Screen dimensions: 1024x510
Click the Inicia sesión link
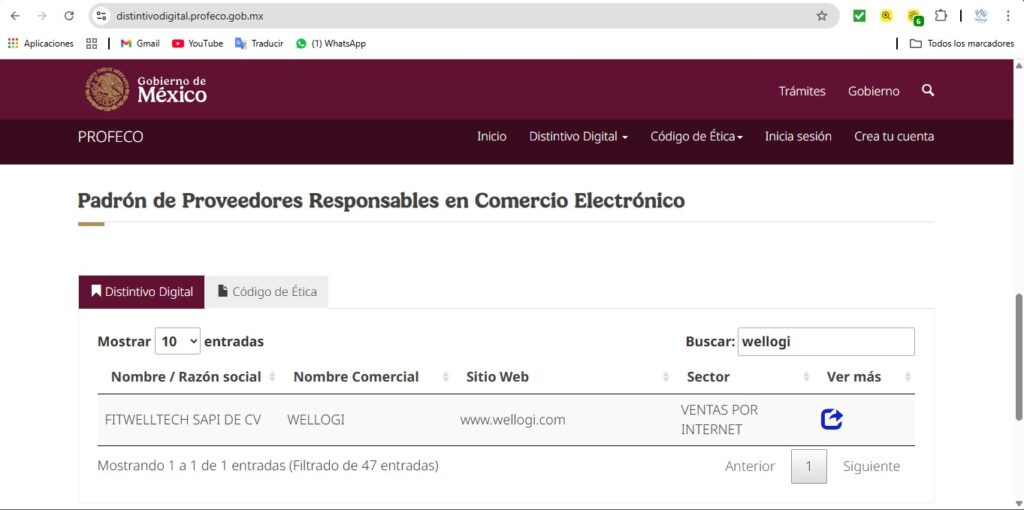[798, 136]
